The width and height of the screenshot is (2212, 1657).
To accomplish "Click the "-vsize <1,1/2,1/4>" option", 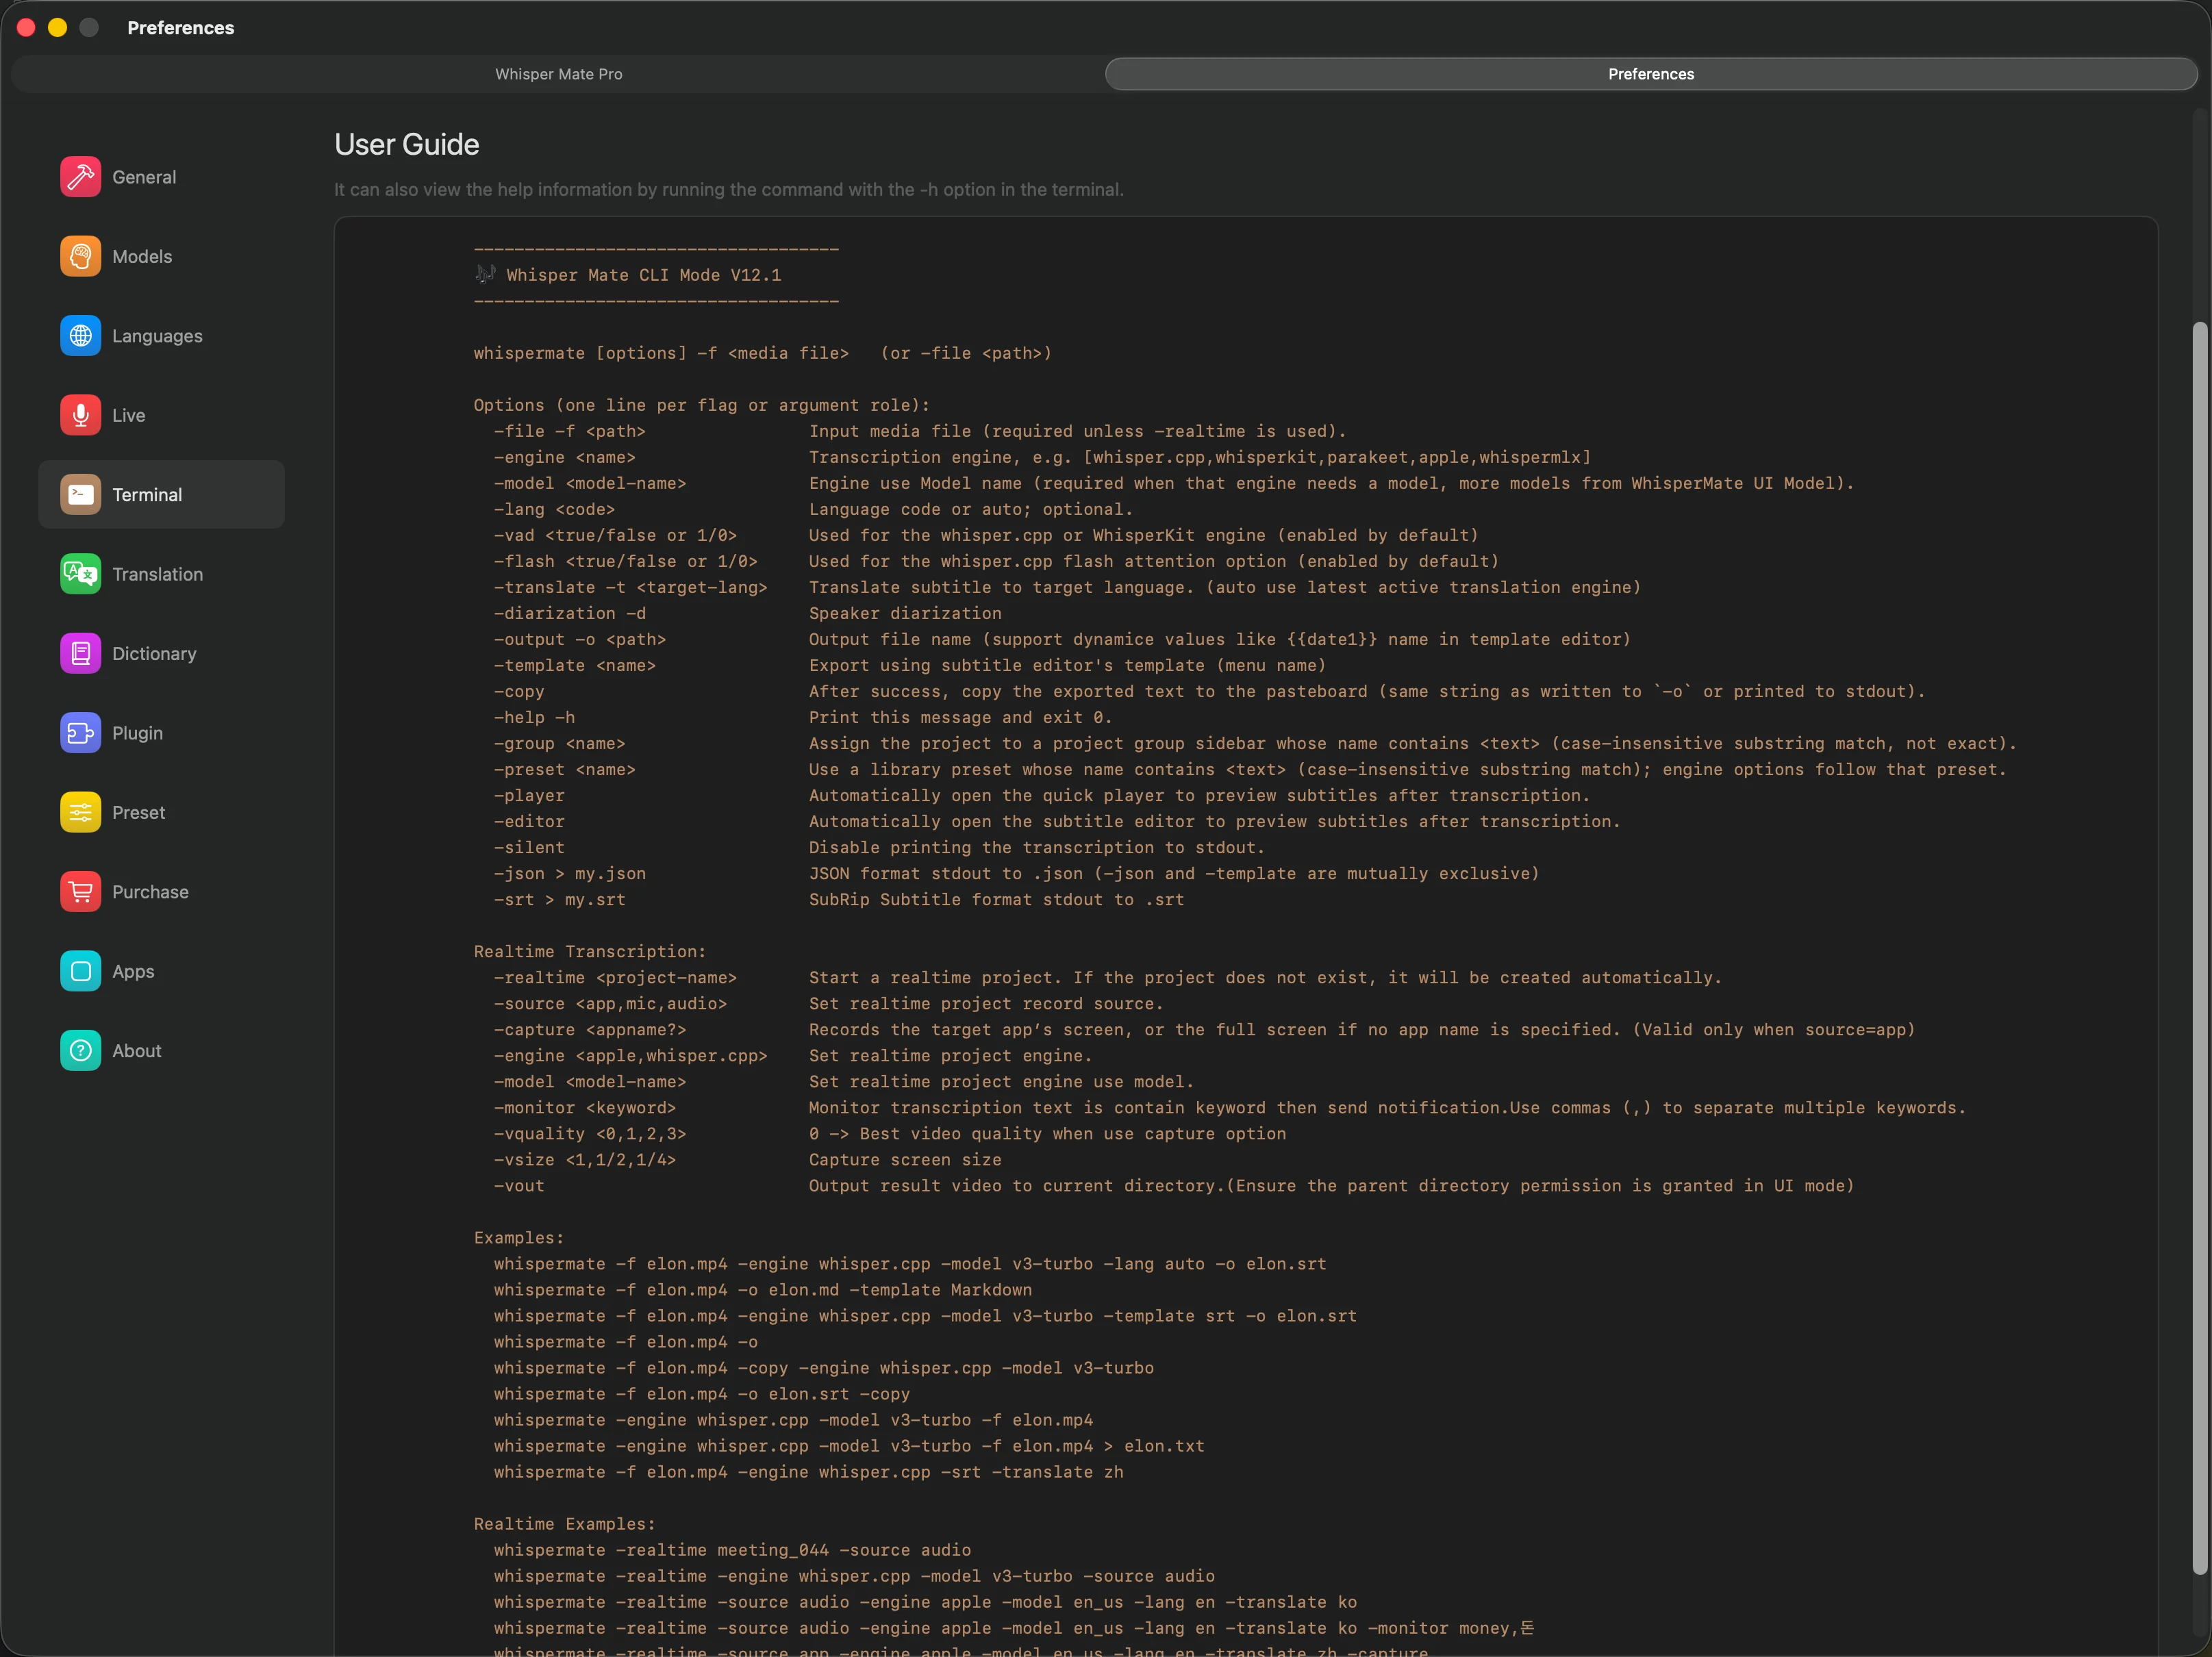I will (585, 1159).
